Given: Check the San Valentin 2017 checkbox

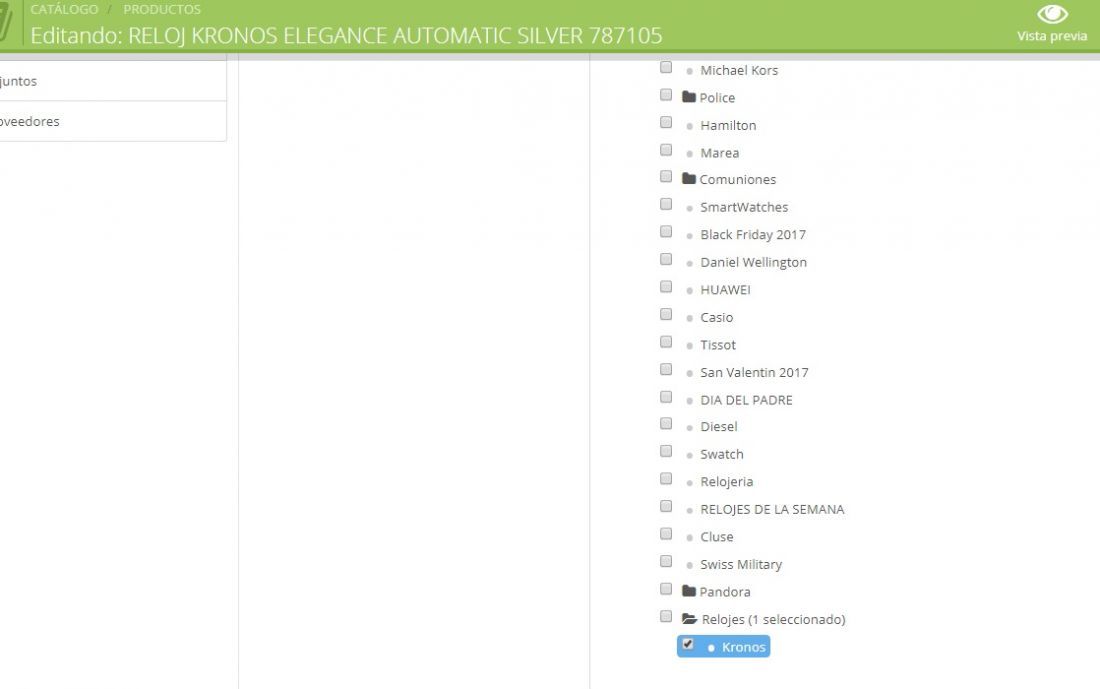Looking at the screenshot, I should (x=666, y=370).
